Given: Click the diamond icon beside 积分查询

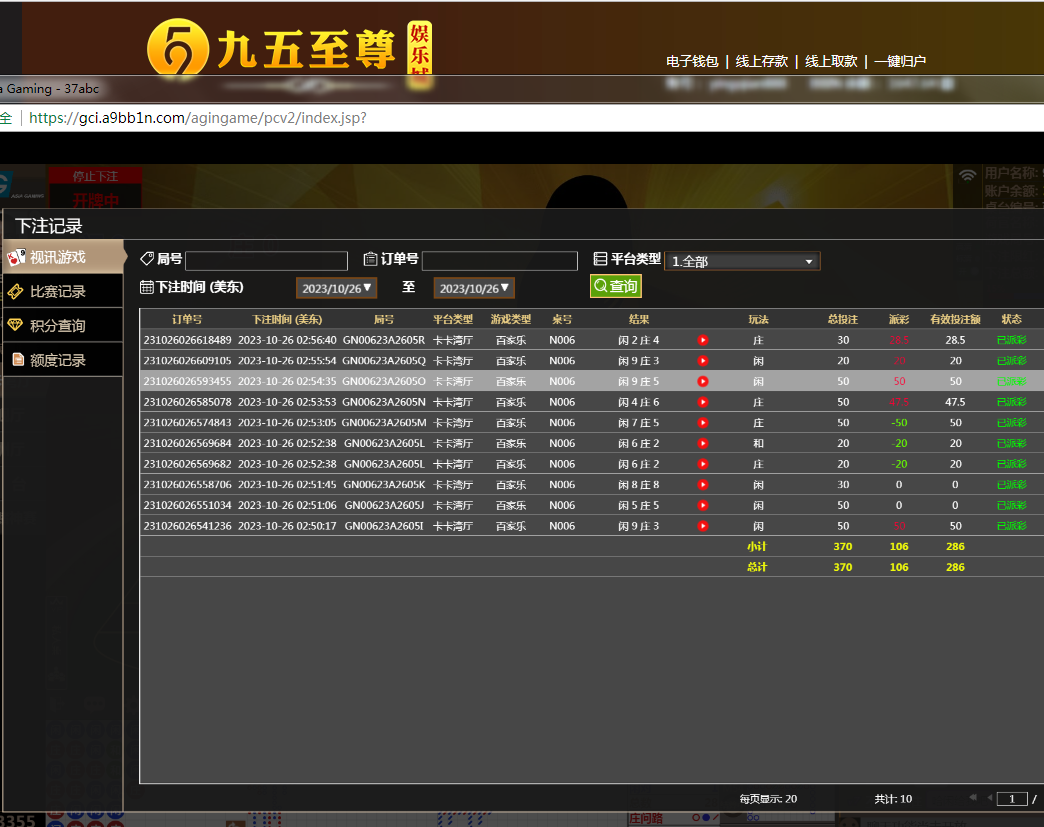Looking at the screenshot, I should click(15, 325).
